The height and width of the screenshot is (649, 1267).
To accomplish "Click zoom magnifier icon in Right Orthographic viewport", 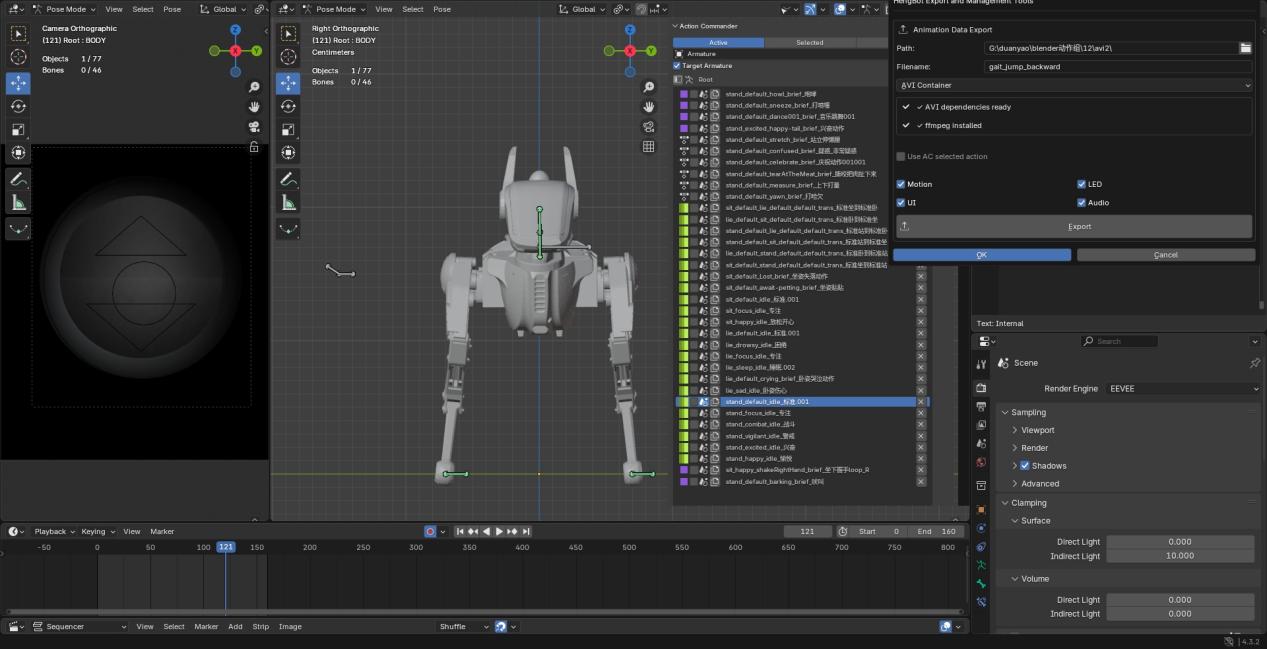I will pyautogui.click(x=649, y=88).
